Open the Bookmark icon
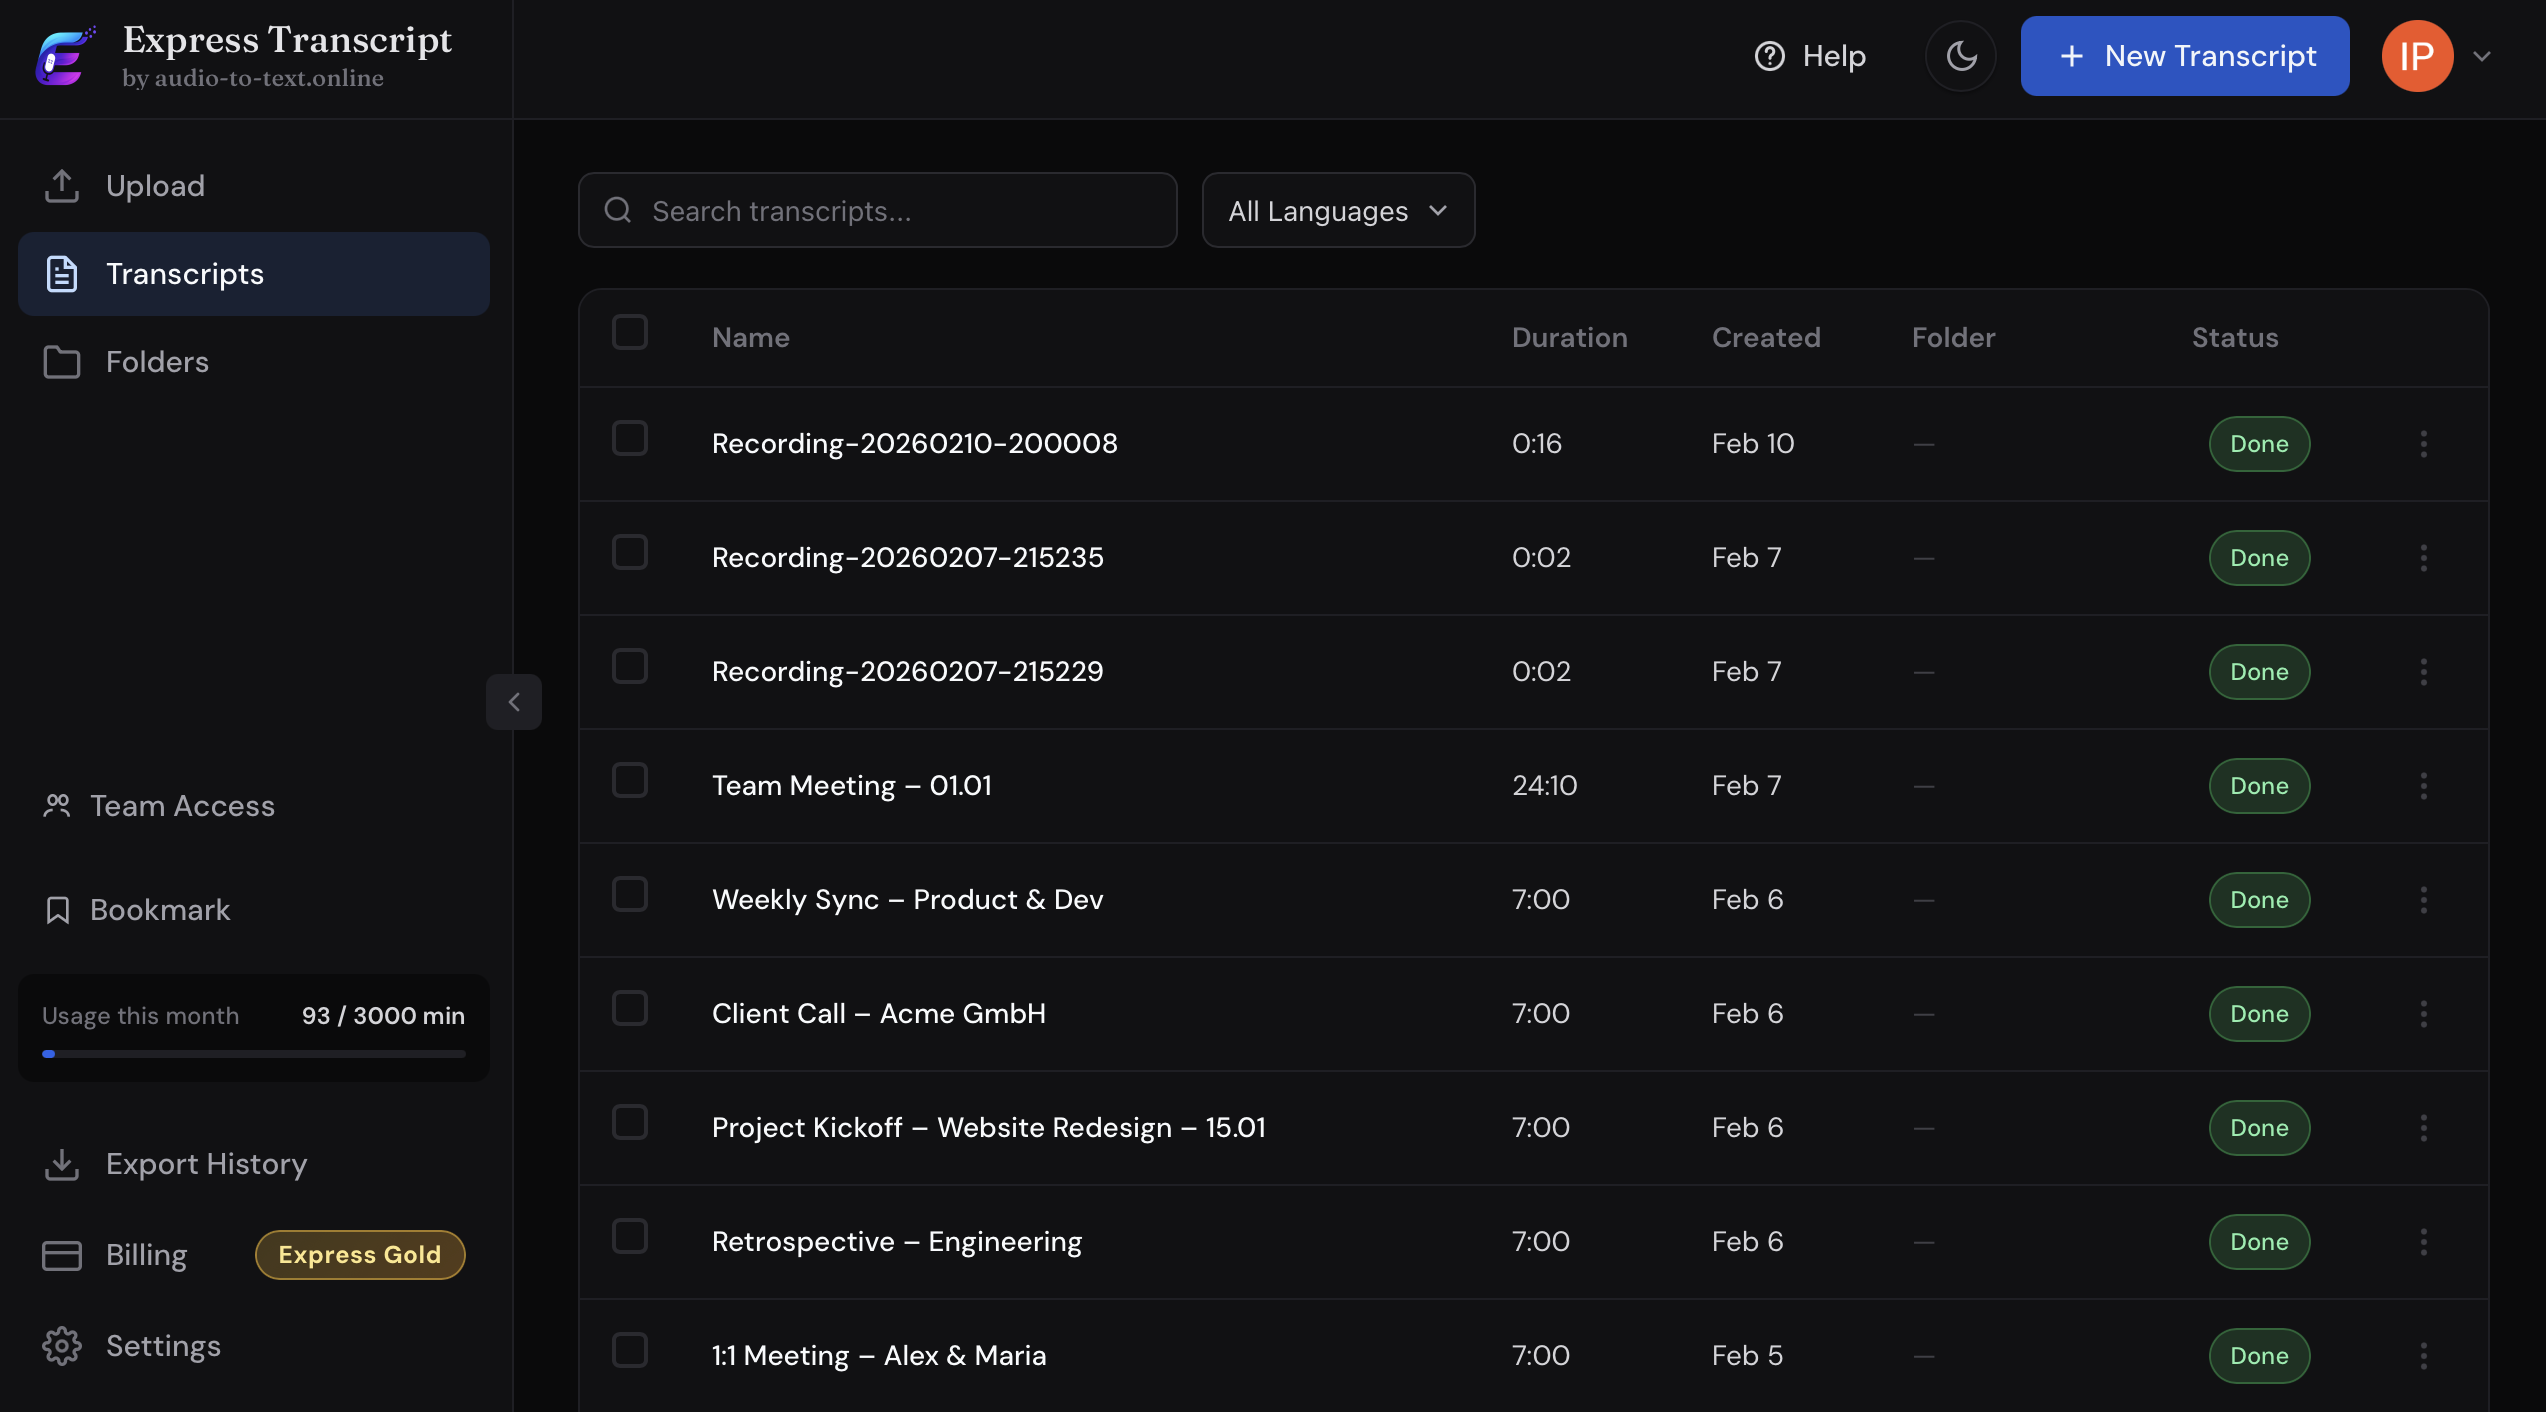 [x=57, y=909]
